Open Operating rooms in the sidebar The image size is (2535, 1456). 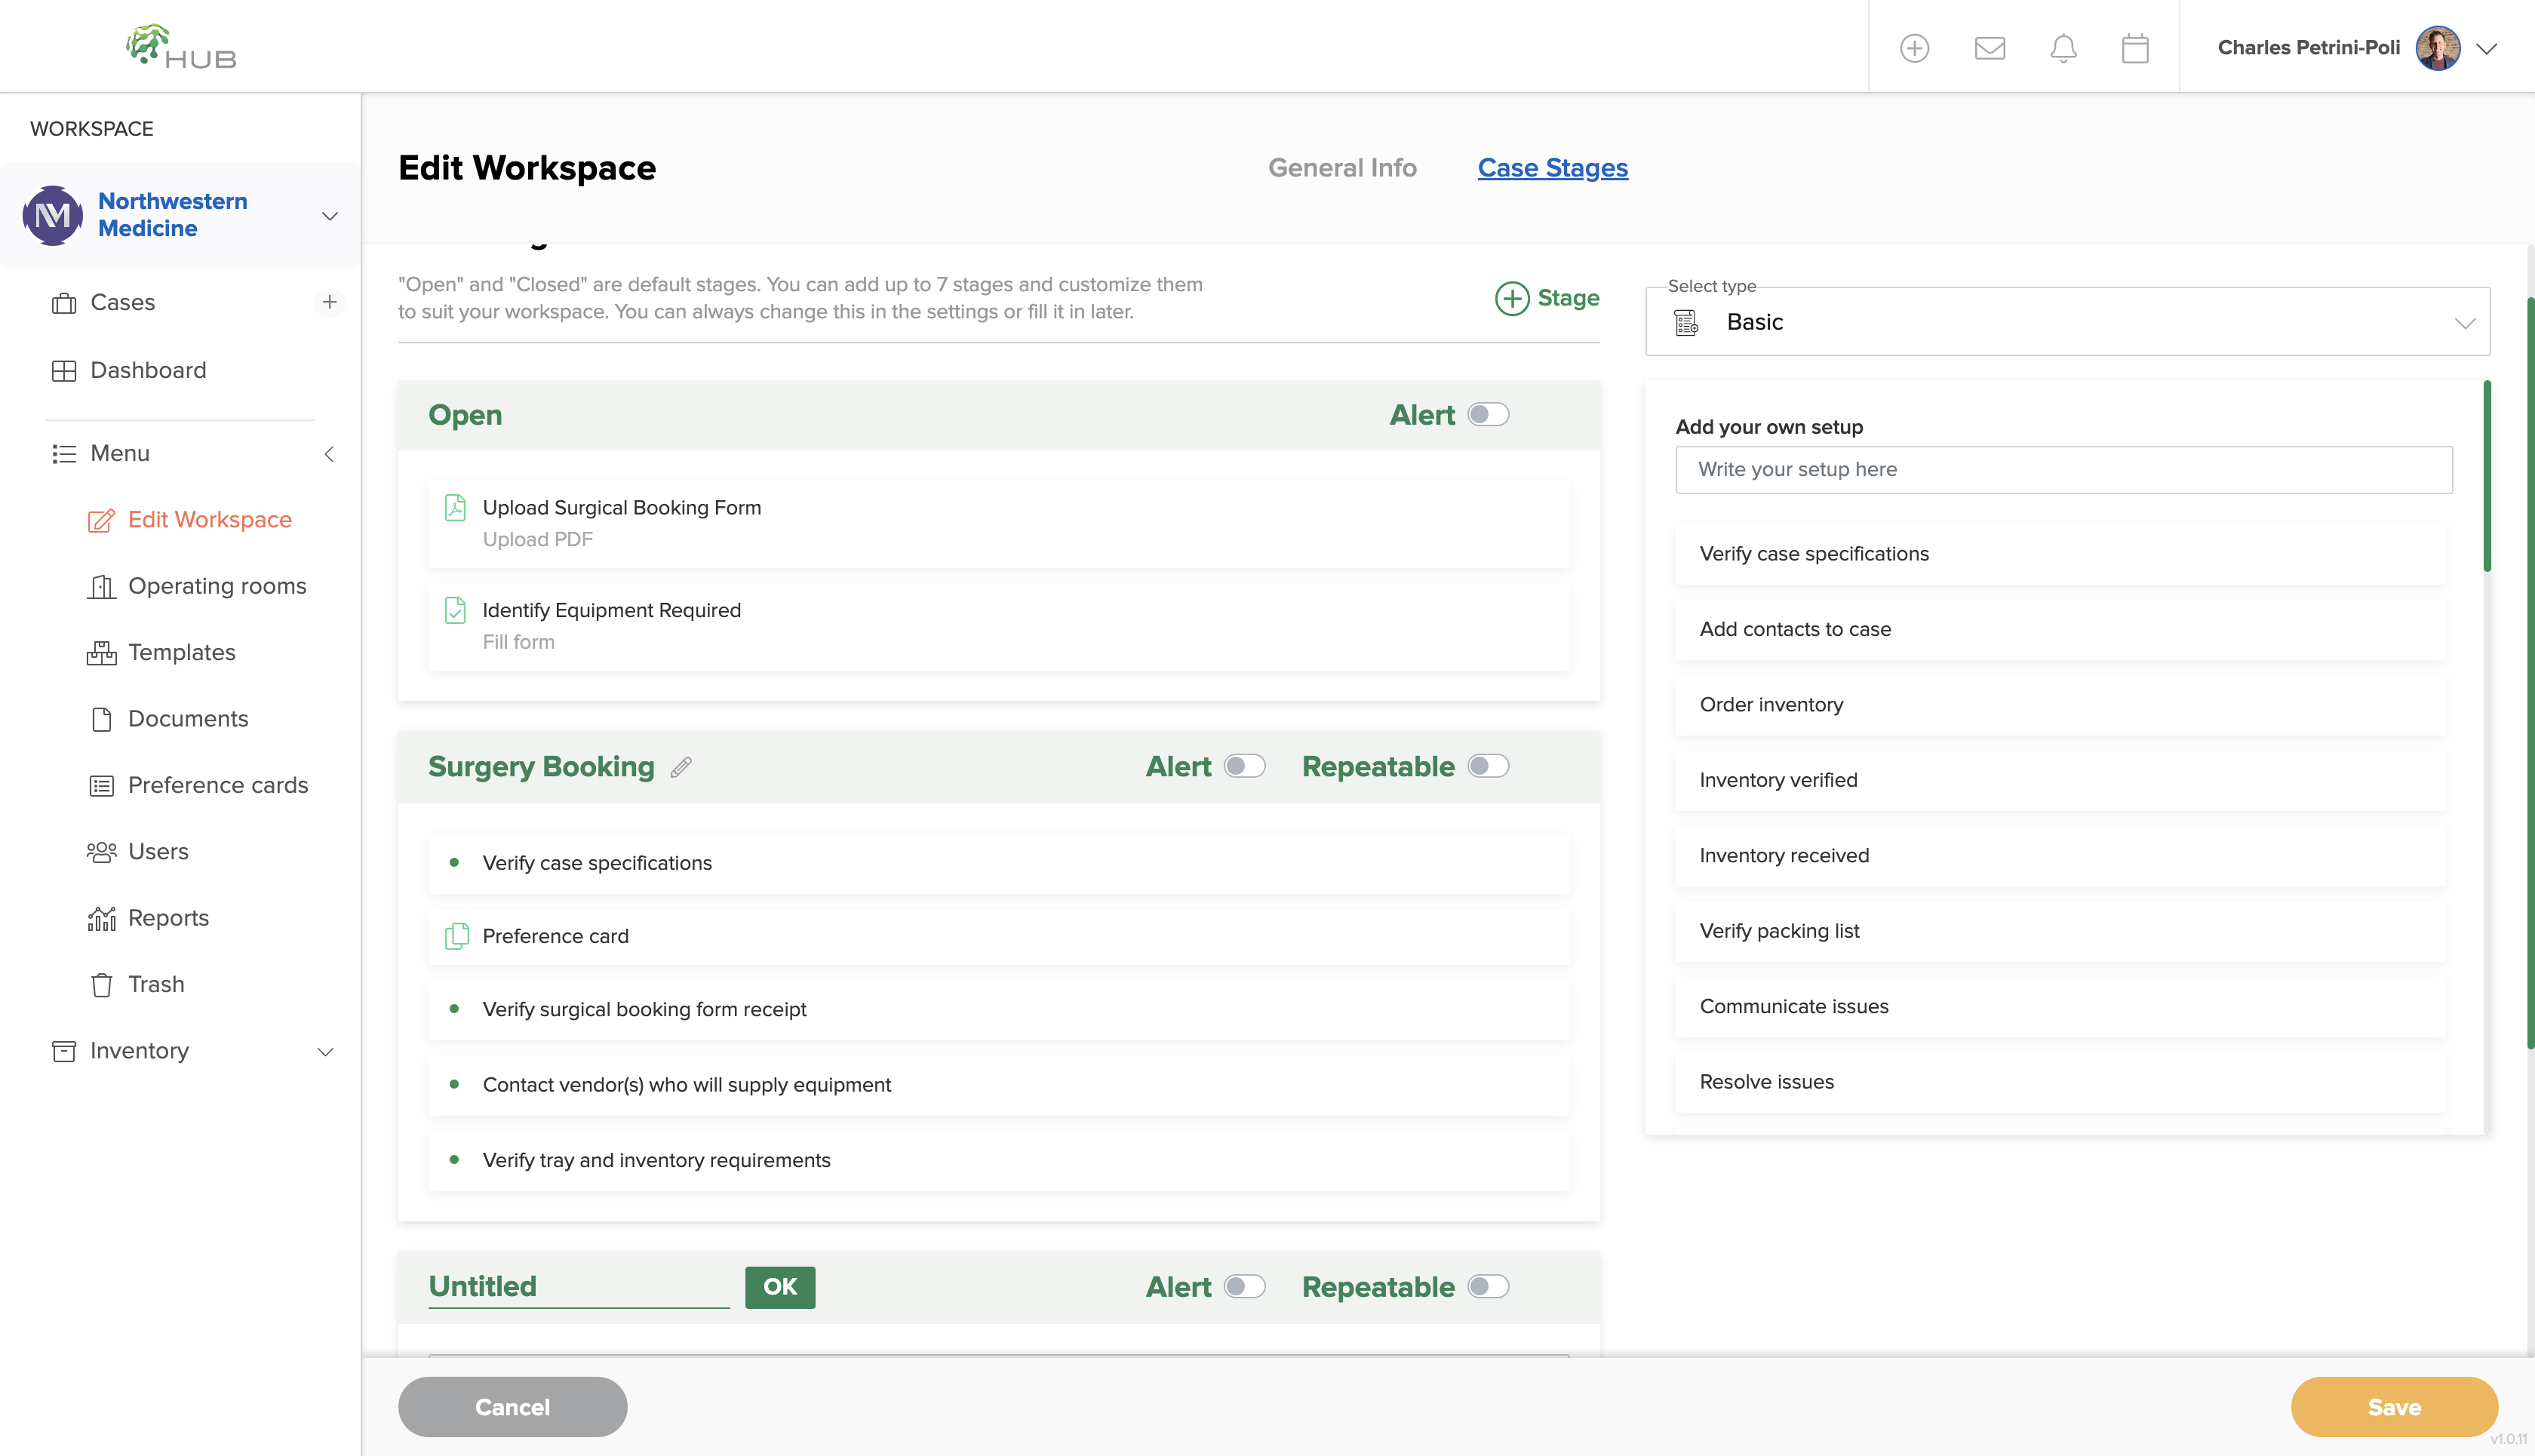197,586
